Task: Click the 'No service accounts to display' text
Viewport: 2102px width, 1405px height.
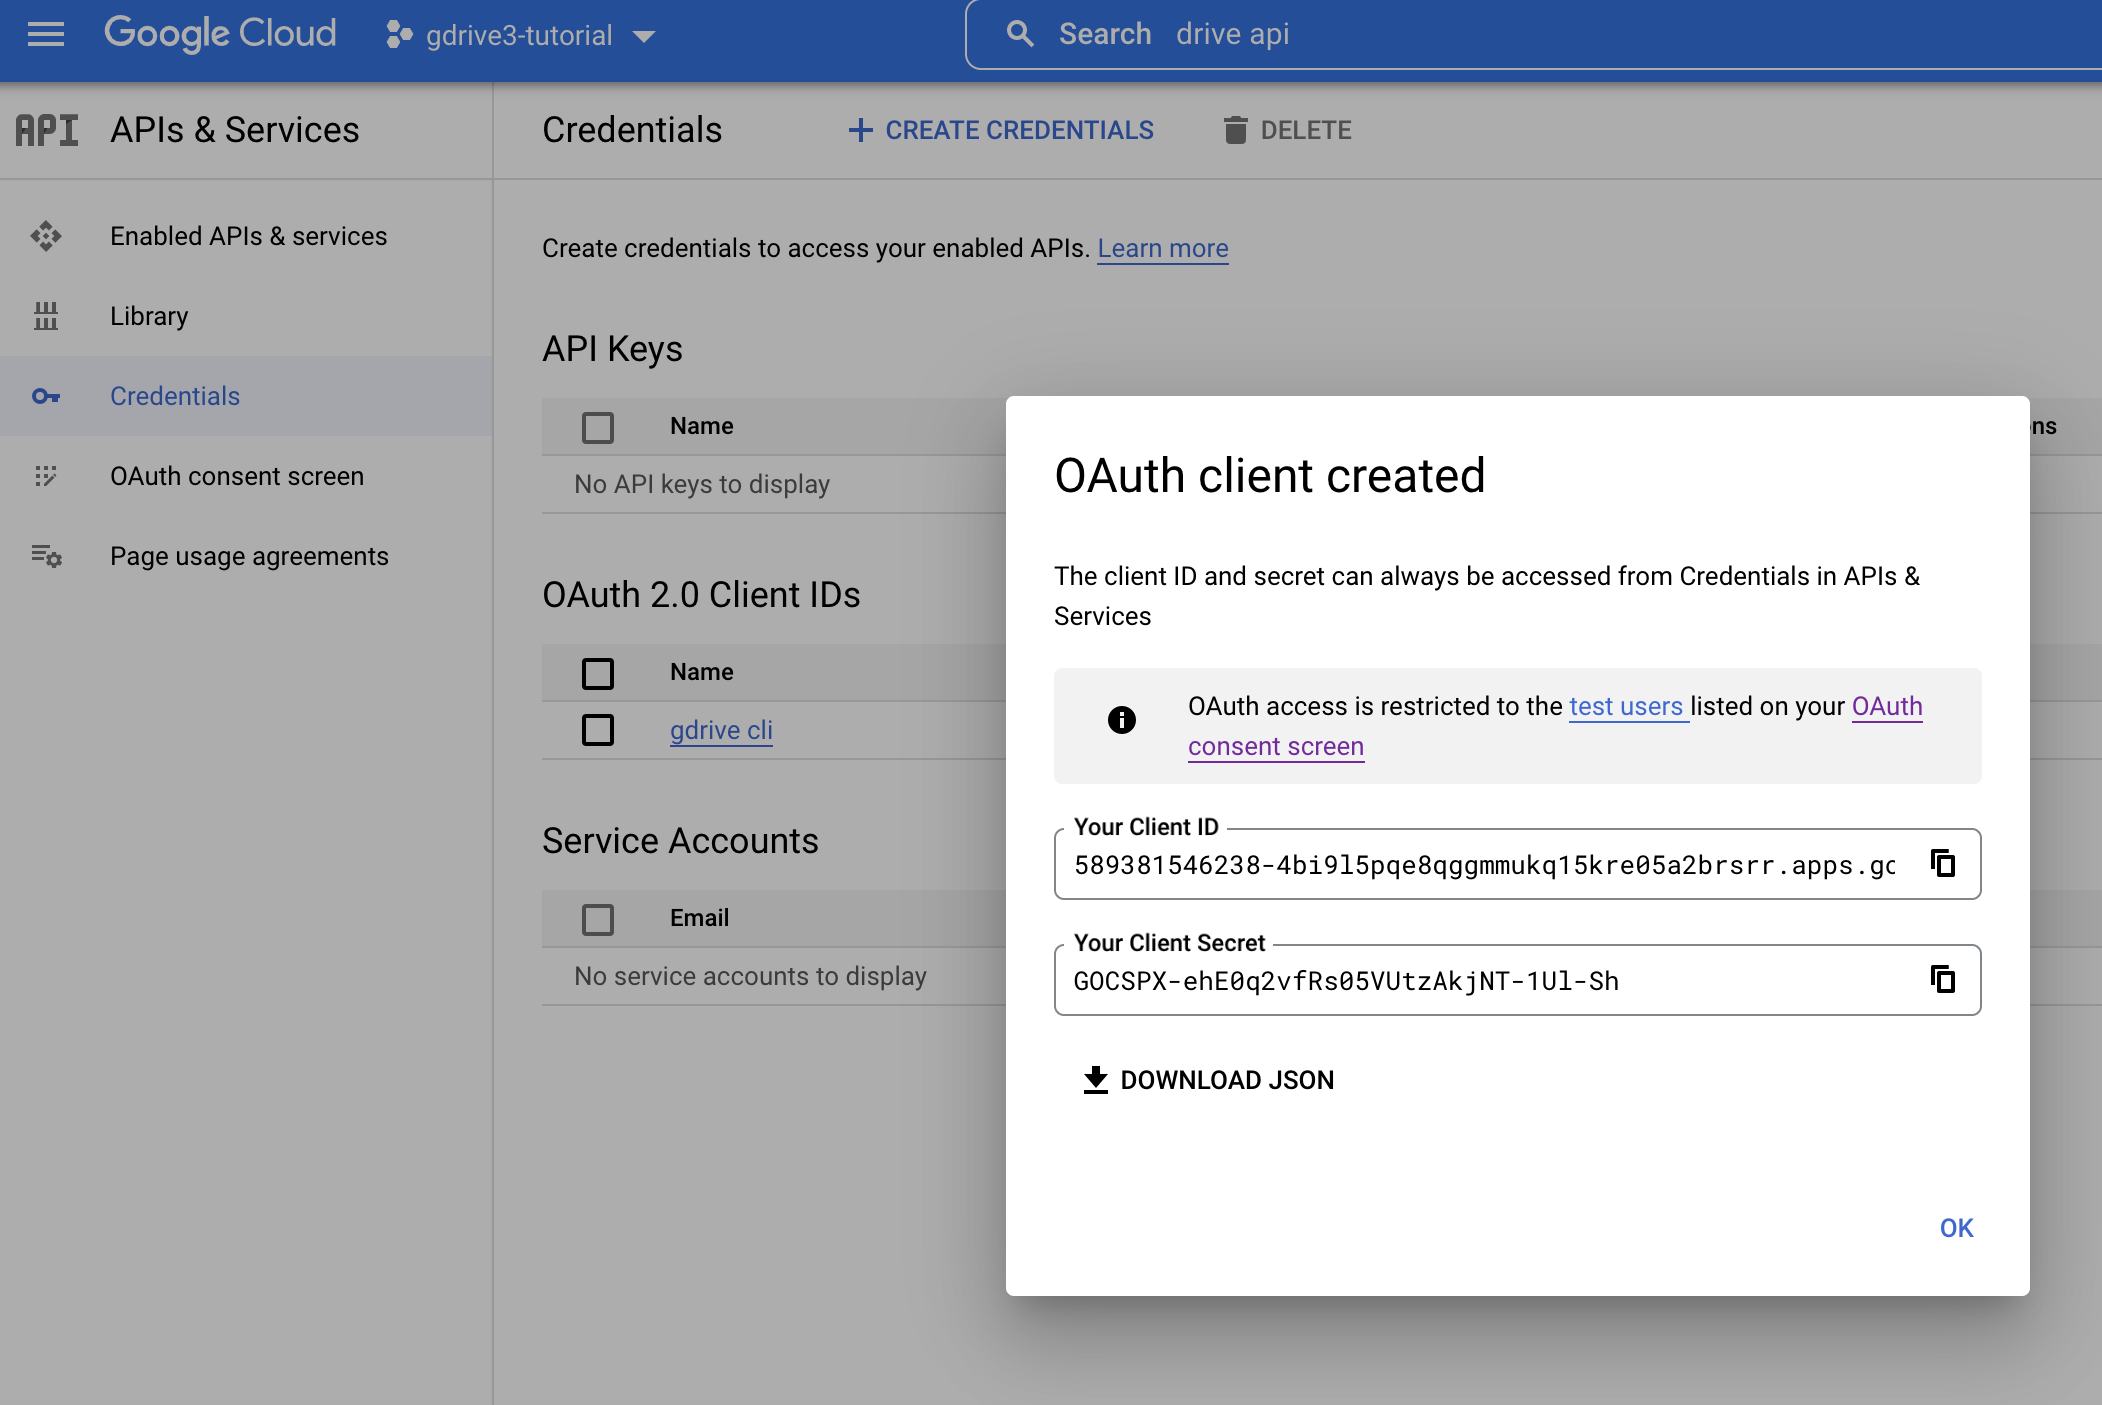Action: [750, 976]
